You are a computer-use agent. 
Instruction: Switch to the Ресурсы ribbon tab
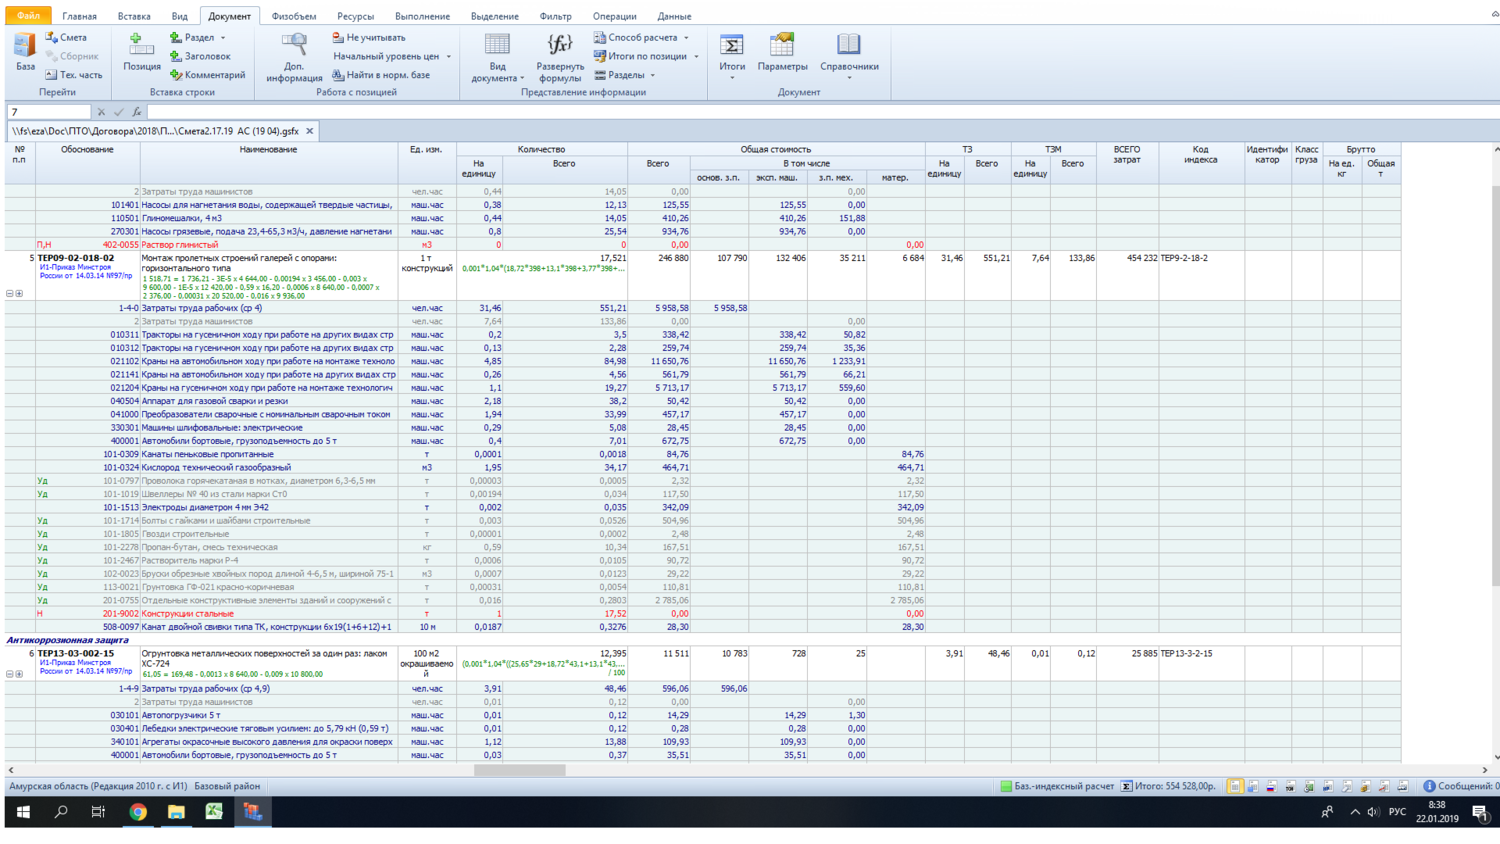(355, 16)
